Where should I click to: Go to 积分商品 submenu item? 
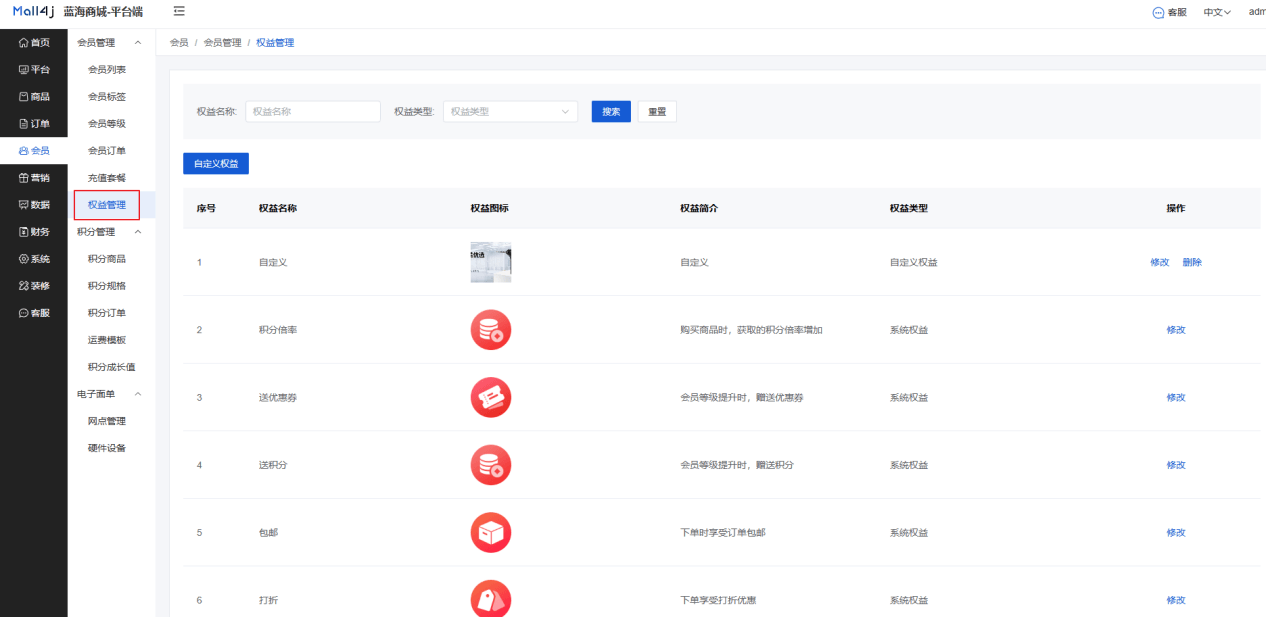click(107, 258)
